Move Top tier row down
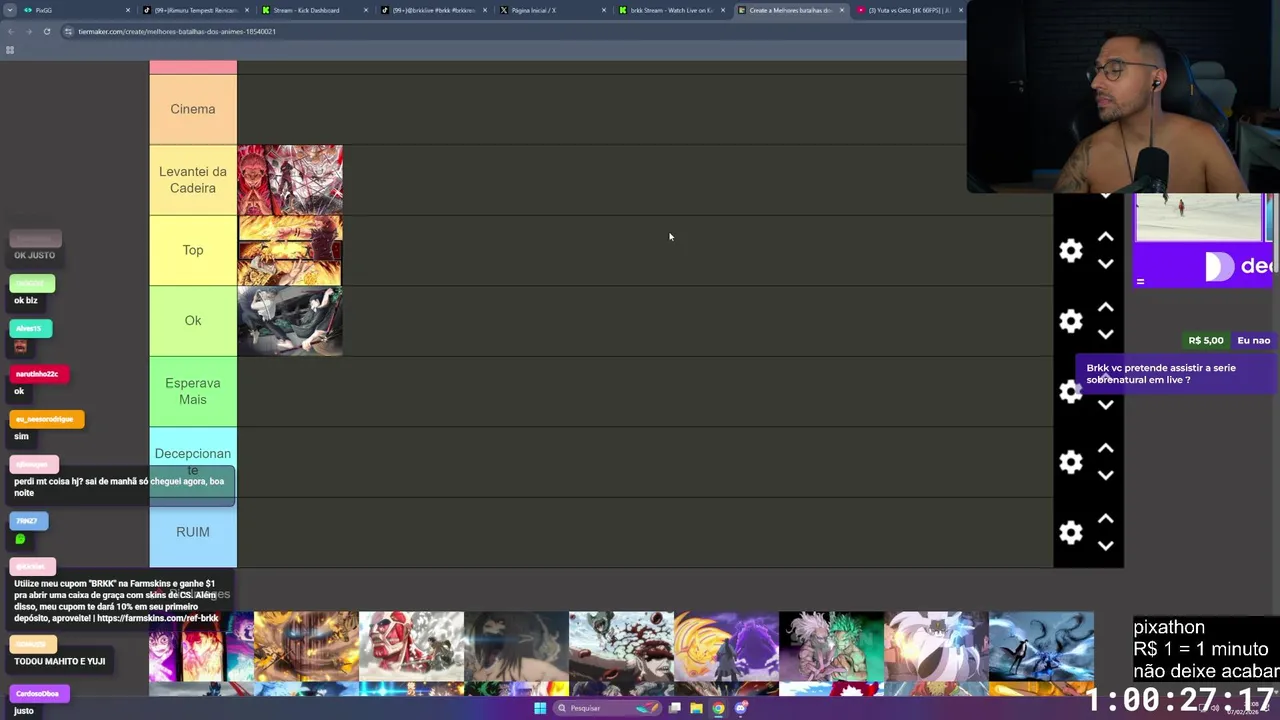The width and height of the screenshot is (1280, 720). (1105, 263)
